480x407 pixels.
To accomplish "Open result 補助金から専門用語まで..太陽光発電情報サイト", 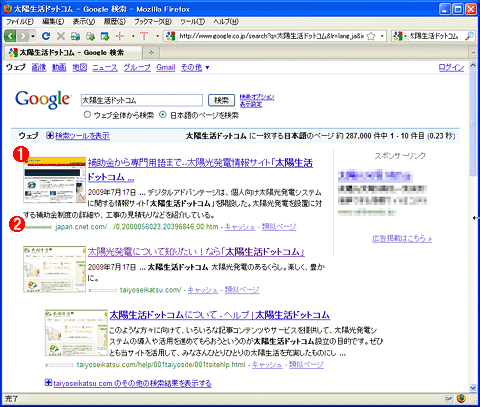I will [x=200, y=170].
